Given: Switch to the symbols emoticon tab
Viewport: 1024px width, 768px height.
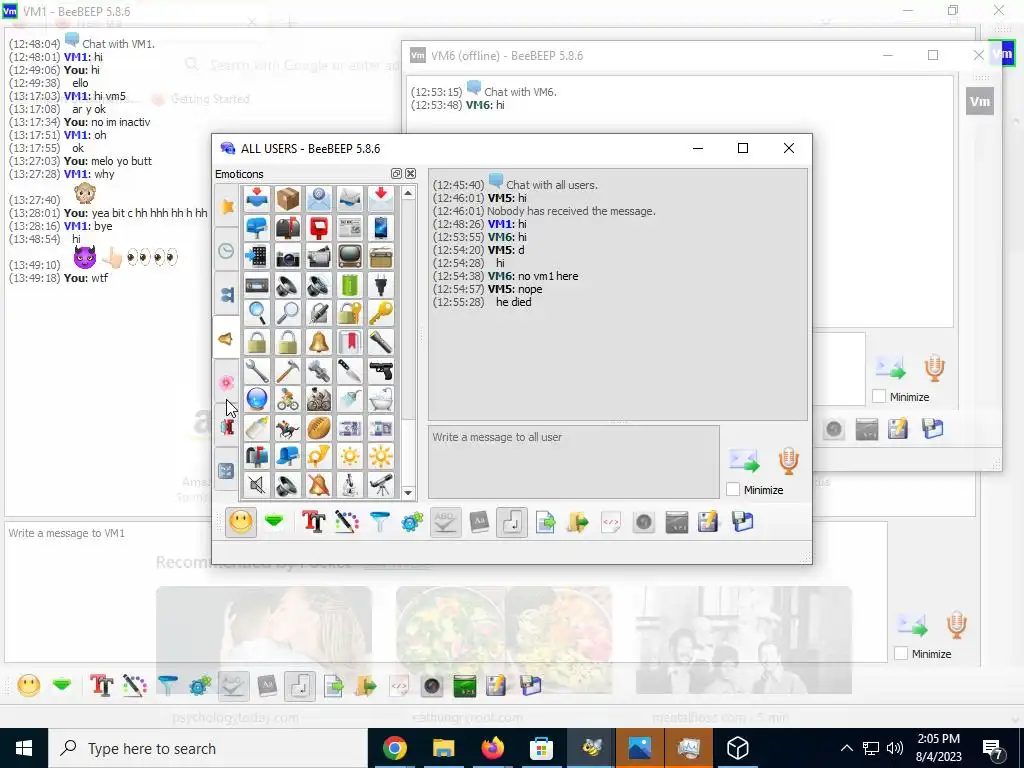Looking at the screenshot, I should 227,470.
